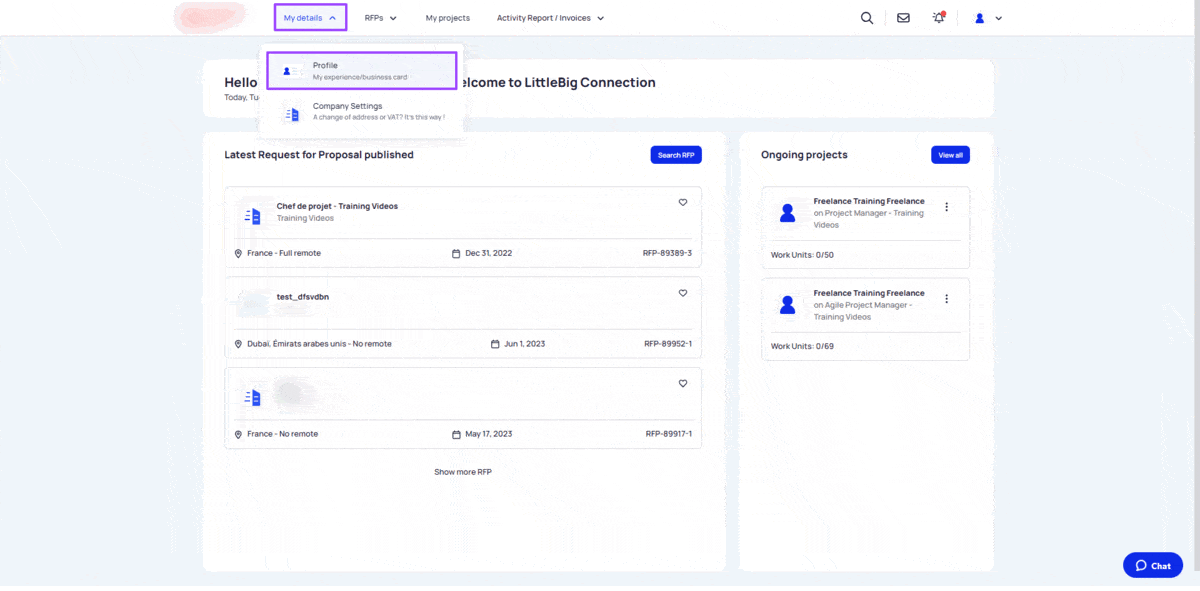Click location pin beside France - Full remote
The image size is (1200, 591).
point(238,254)
